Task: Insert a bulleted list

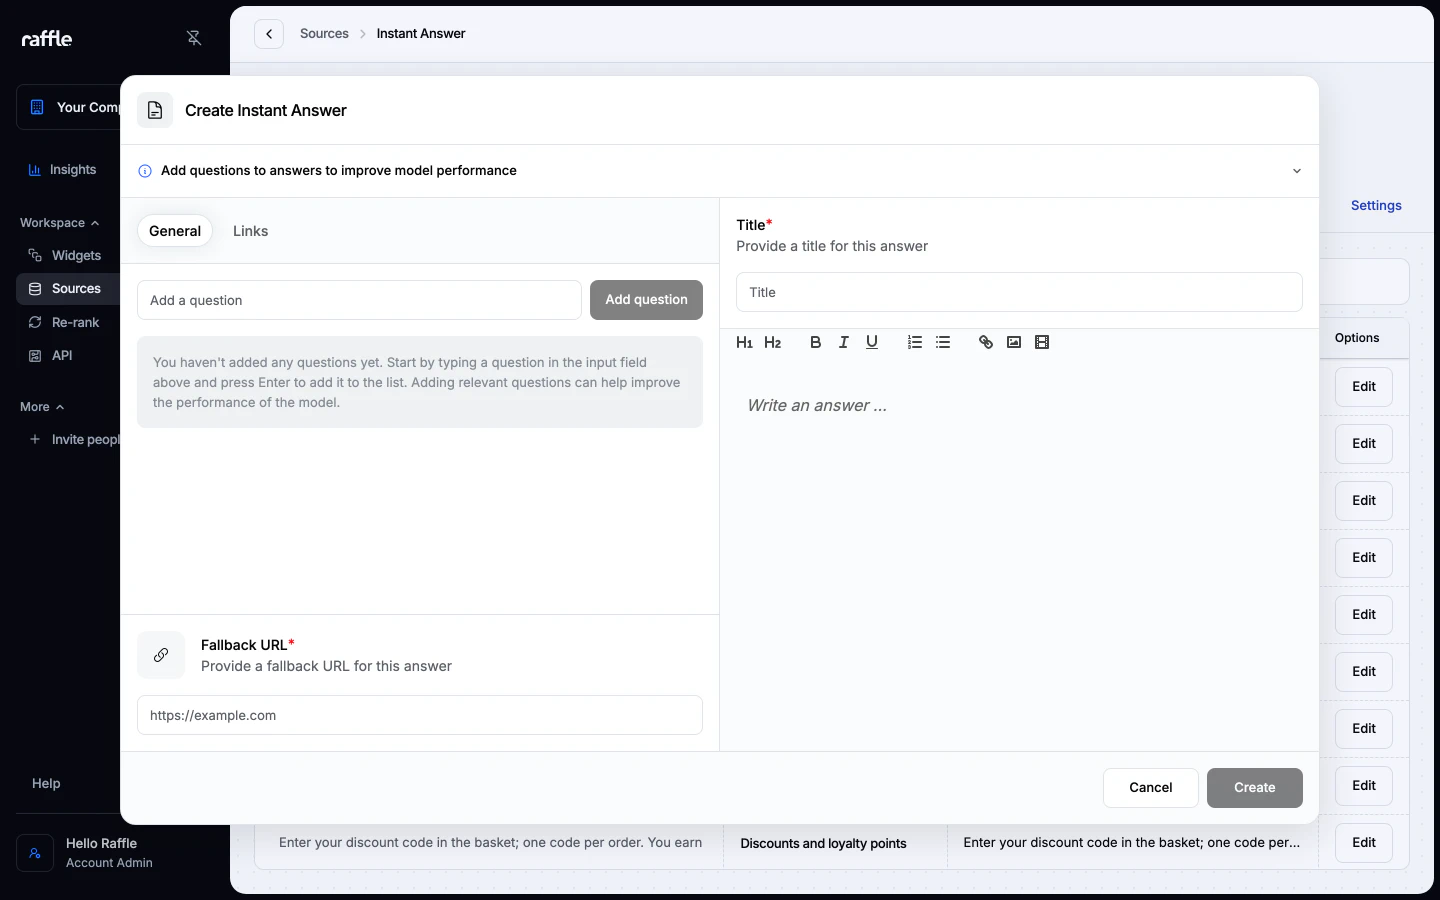Action: coord(943,342)
